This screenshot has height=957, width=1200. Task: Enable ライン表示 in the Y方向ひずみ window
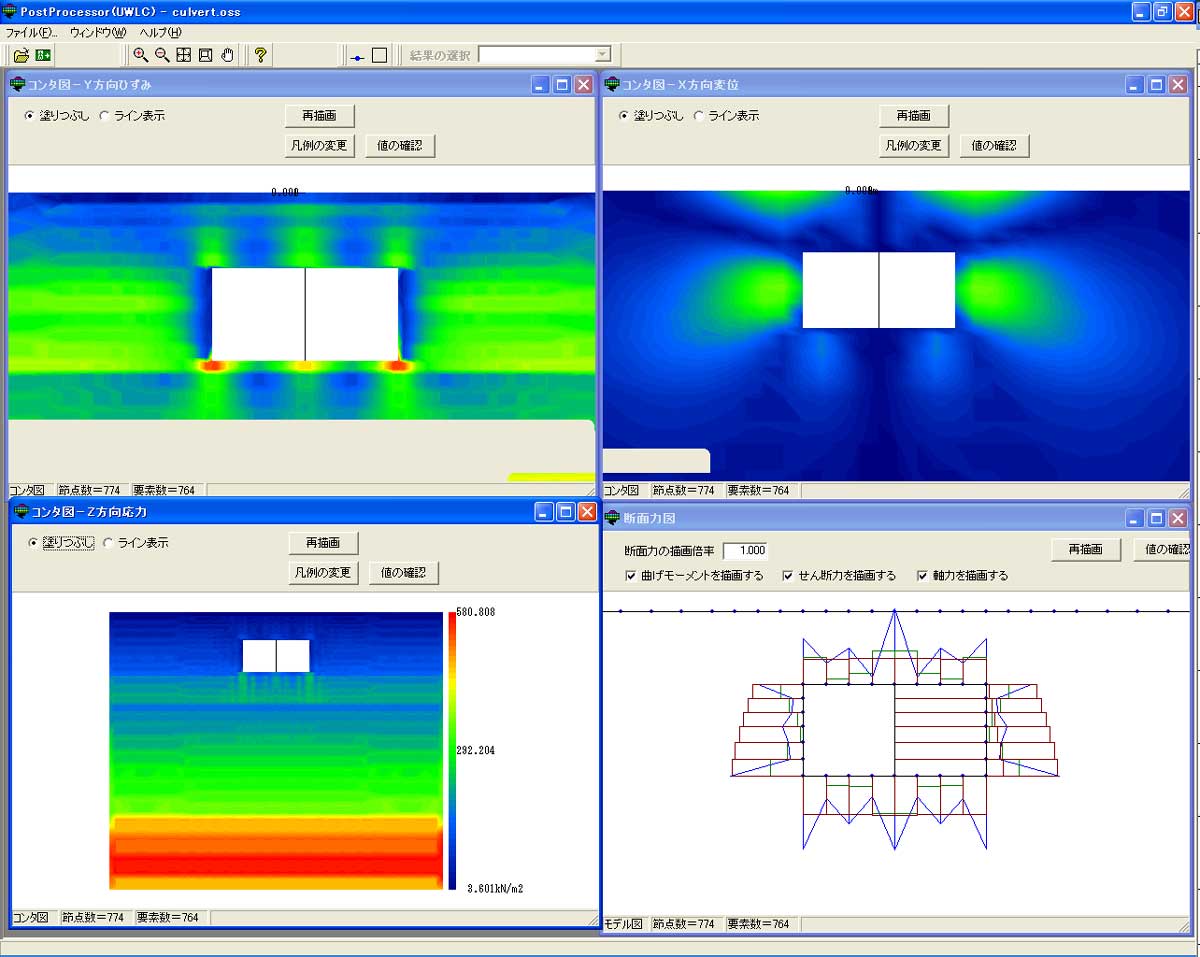[x=105, y=116]
